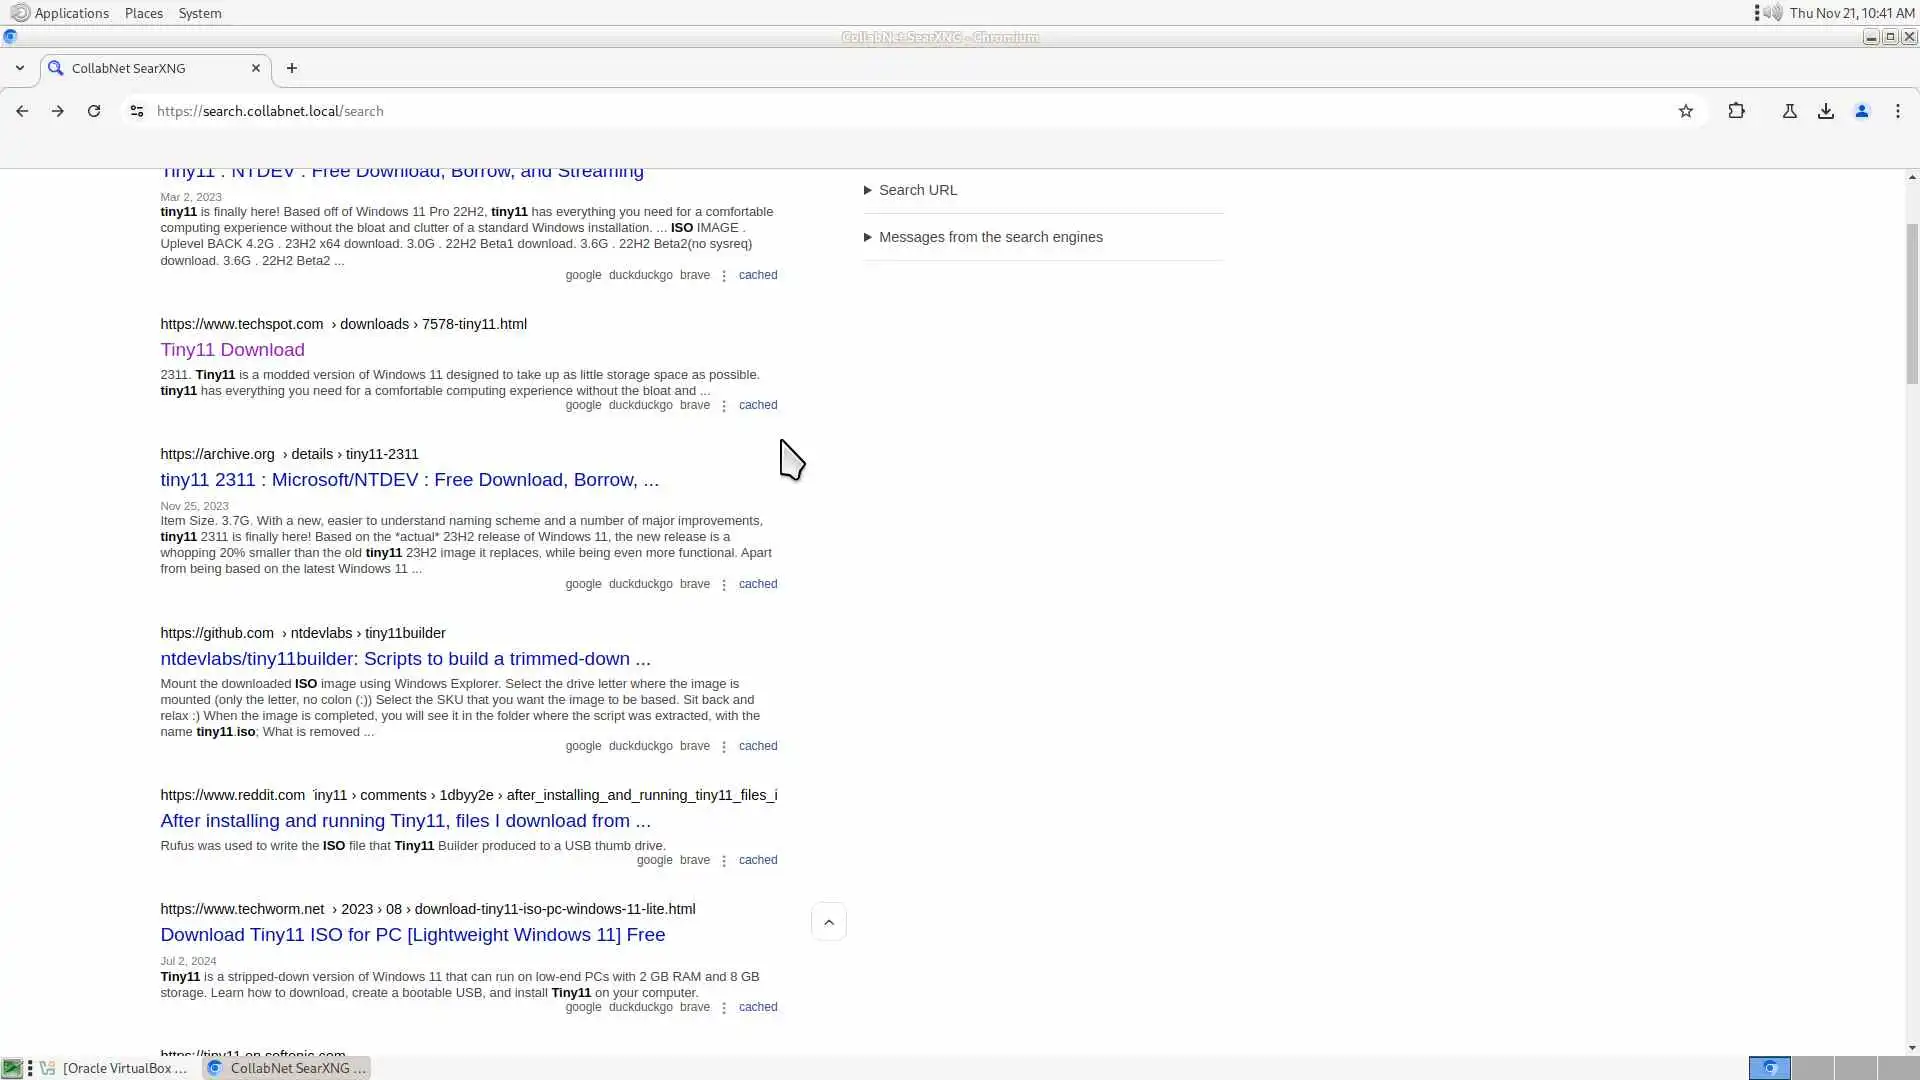Image resolution: width=1920 pixels, height=1080 pixels.
Task: Bookmark this page with star icon
Action: 1686,111
